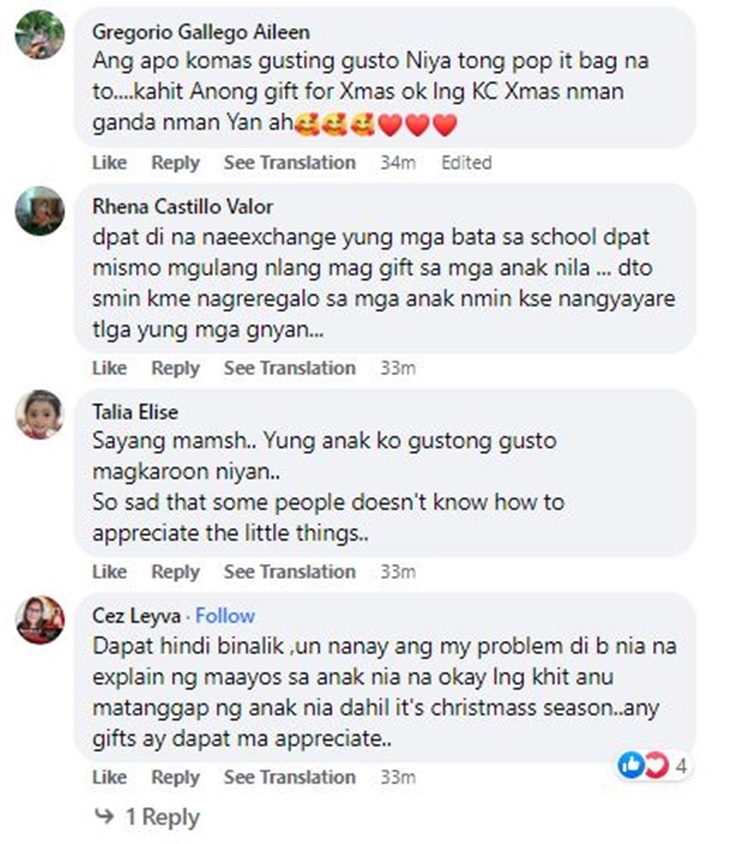Expand the 1 Reply thread
The height and width of the screenshot is (844, 750).
click(x=163, y=817)
